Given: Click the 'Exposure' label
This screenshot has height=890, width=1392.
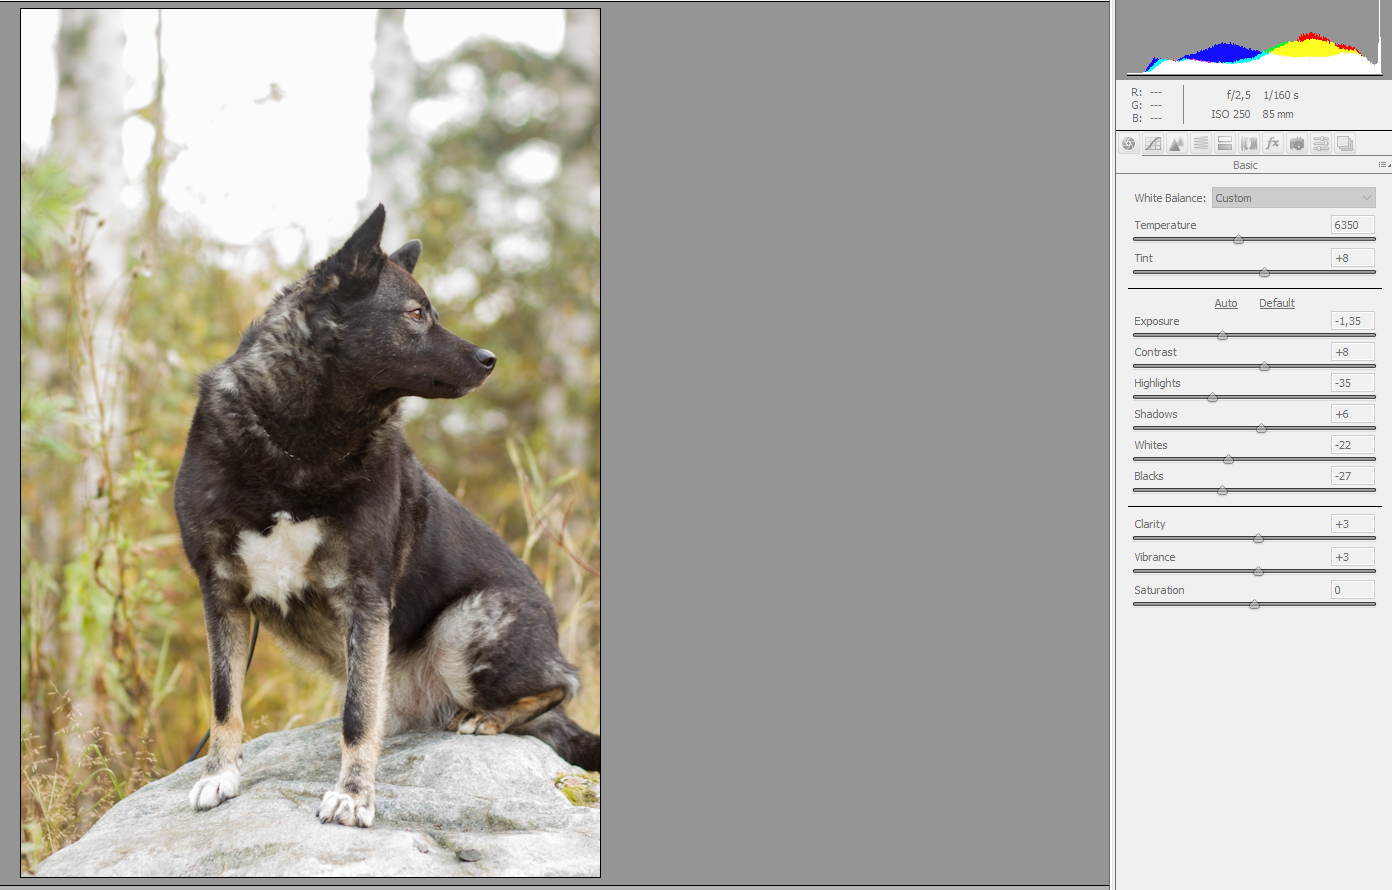Looking at the screenshot, I should [x=1156, y=321].
